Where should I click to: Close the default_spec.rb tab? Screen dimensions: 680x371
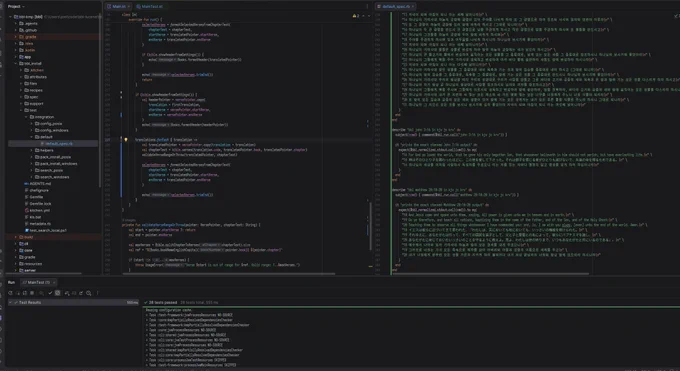413,7
